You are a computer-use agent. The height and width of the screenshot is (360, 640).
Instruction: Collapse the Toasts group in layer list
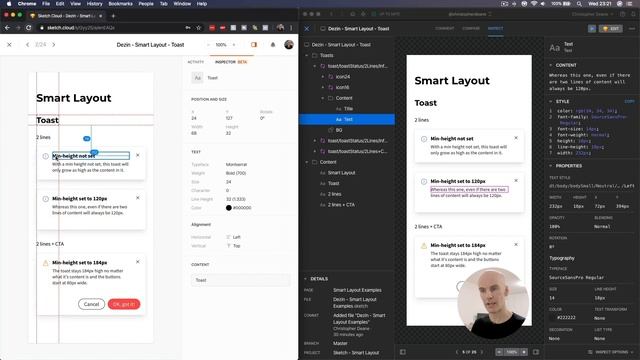coord(307,55)
